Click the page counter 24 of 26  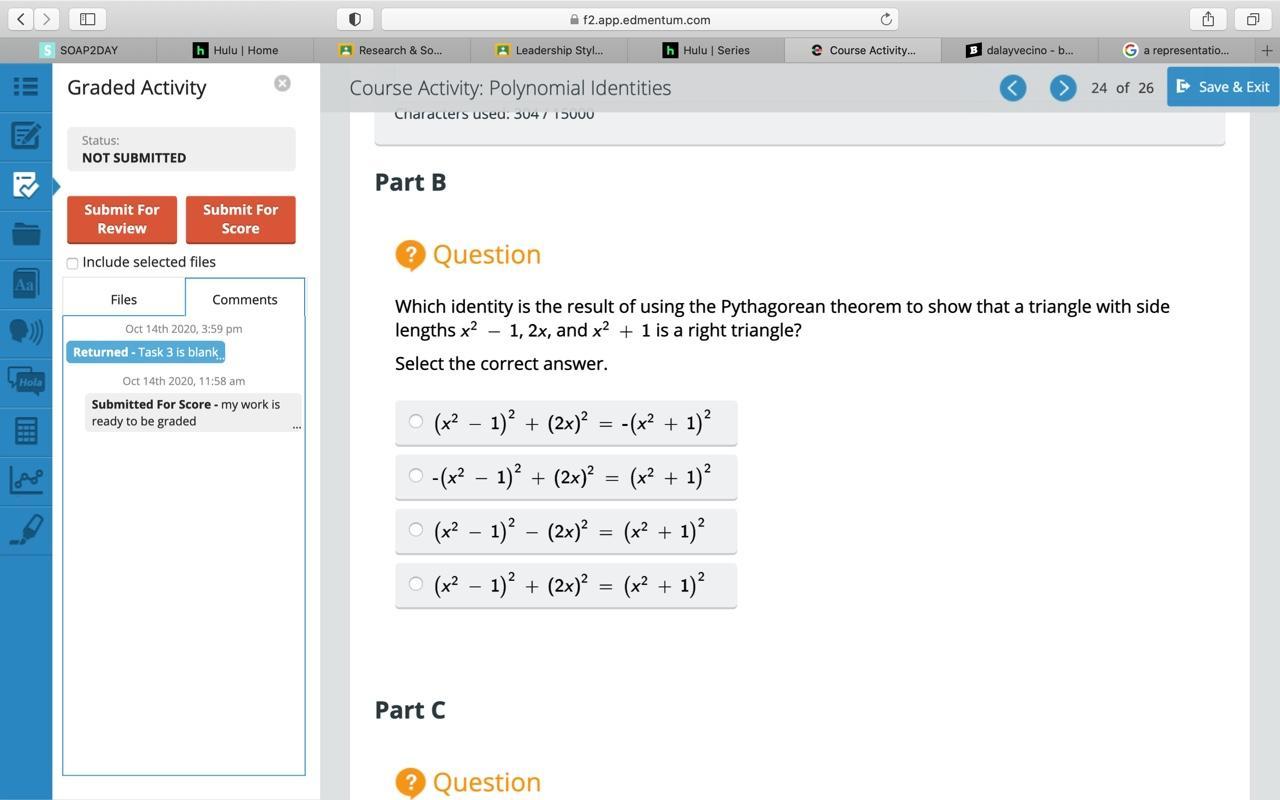[1122, 88]
